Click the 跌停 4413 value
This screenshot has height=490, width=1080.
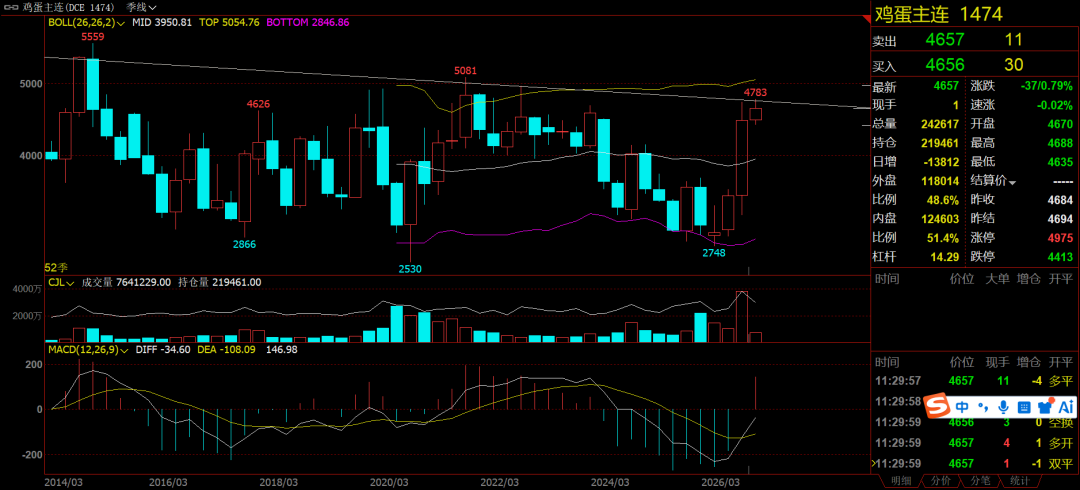click(1061, 257)
